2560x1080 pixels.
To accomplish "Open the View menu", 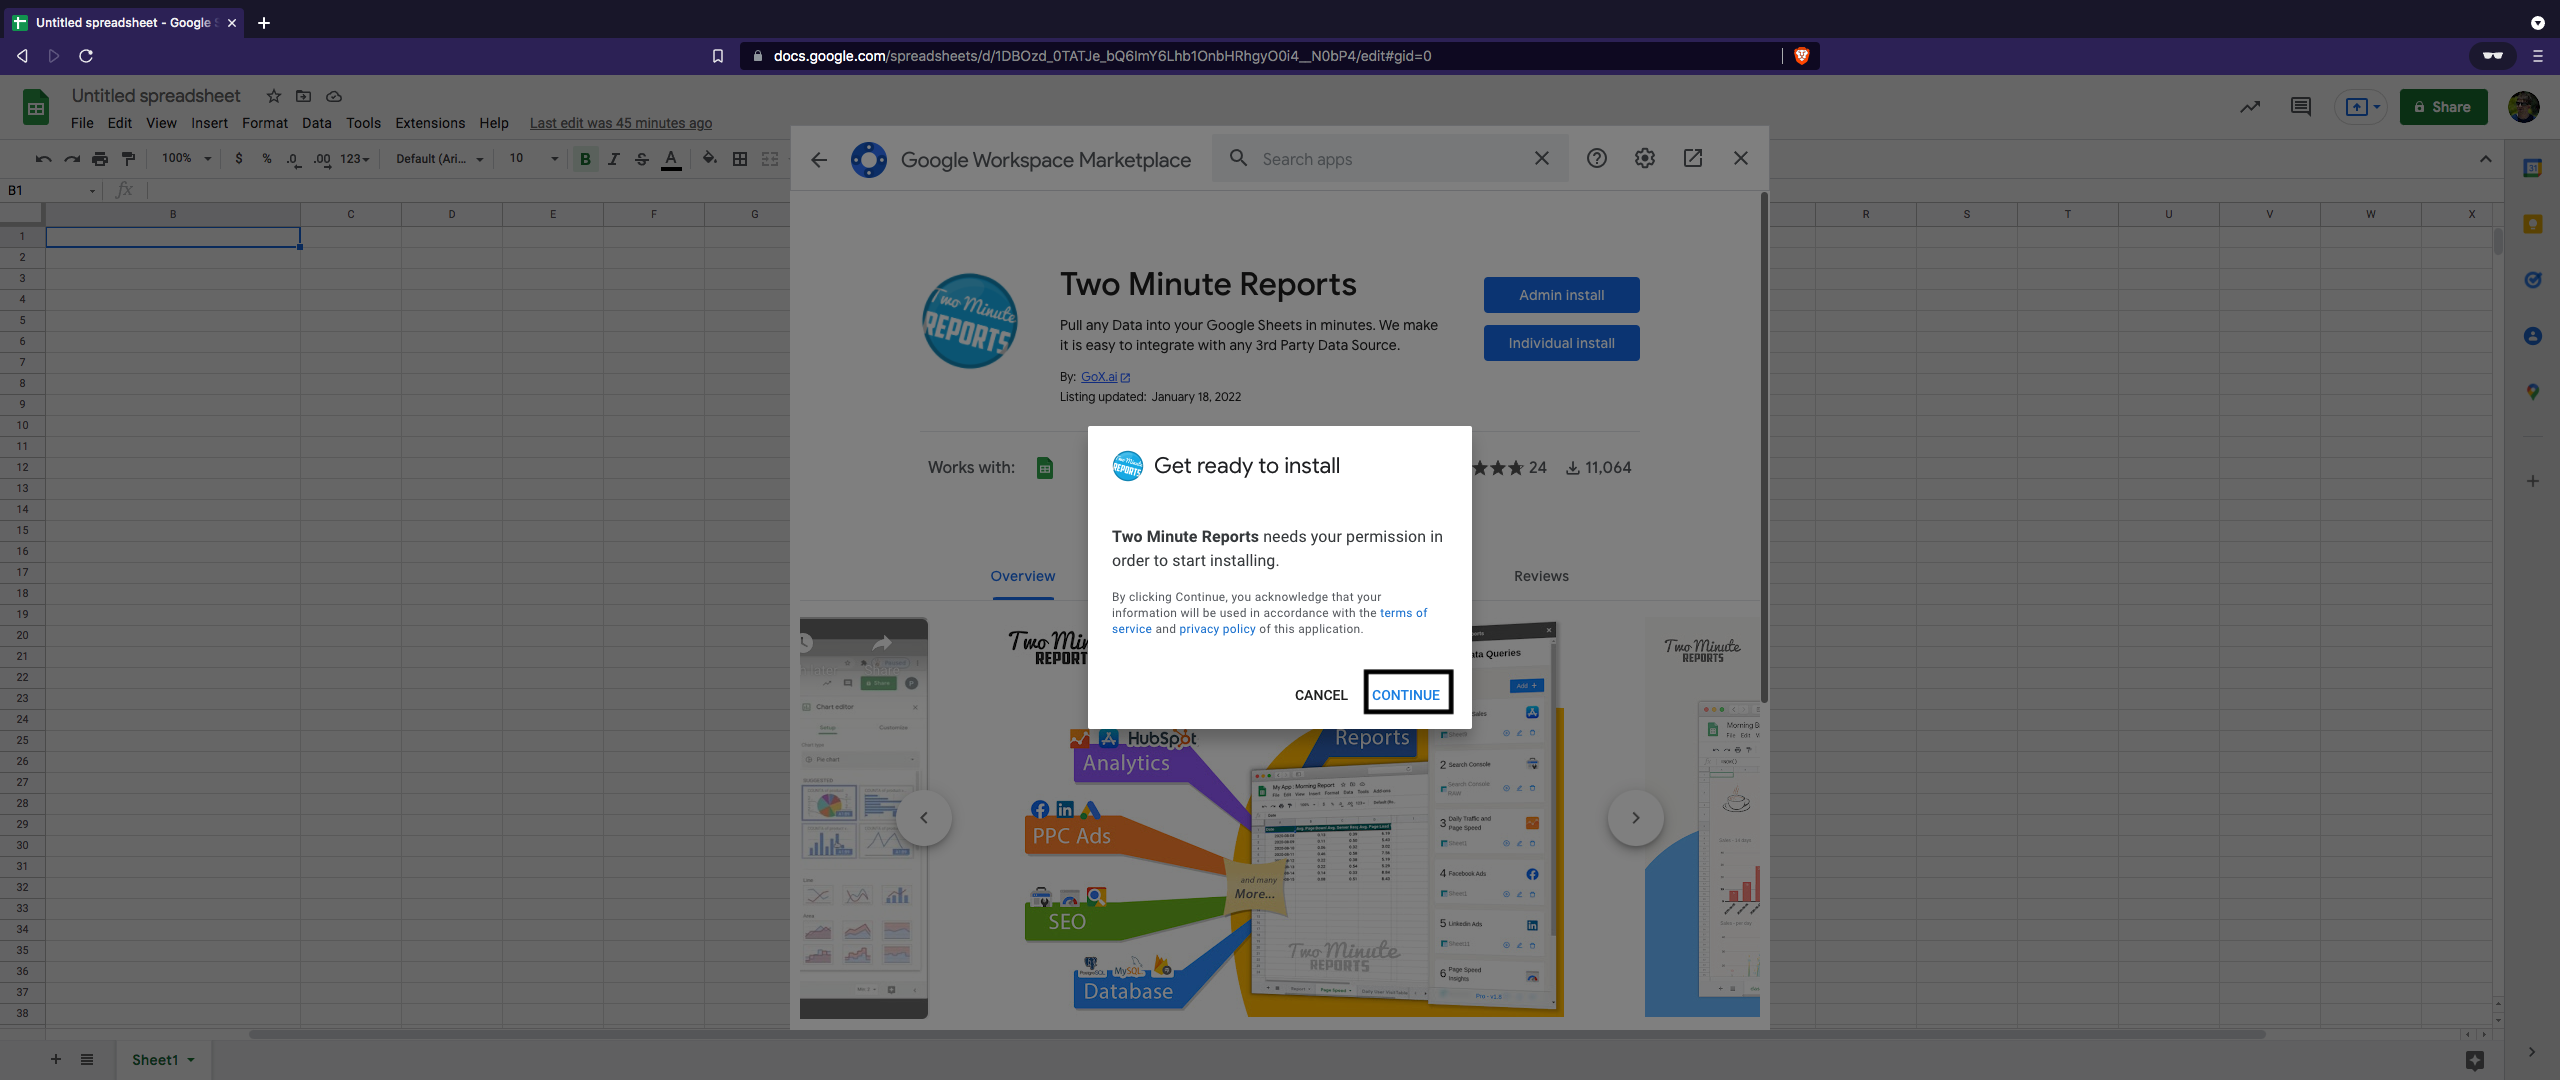I will tap(161, 123).
